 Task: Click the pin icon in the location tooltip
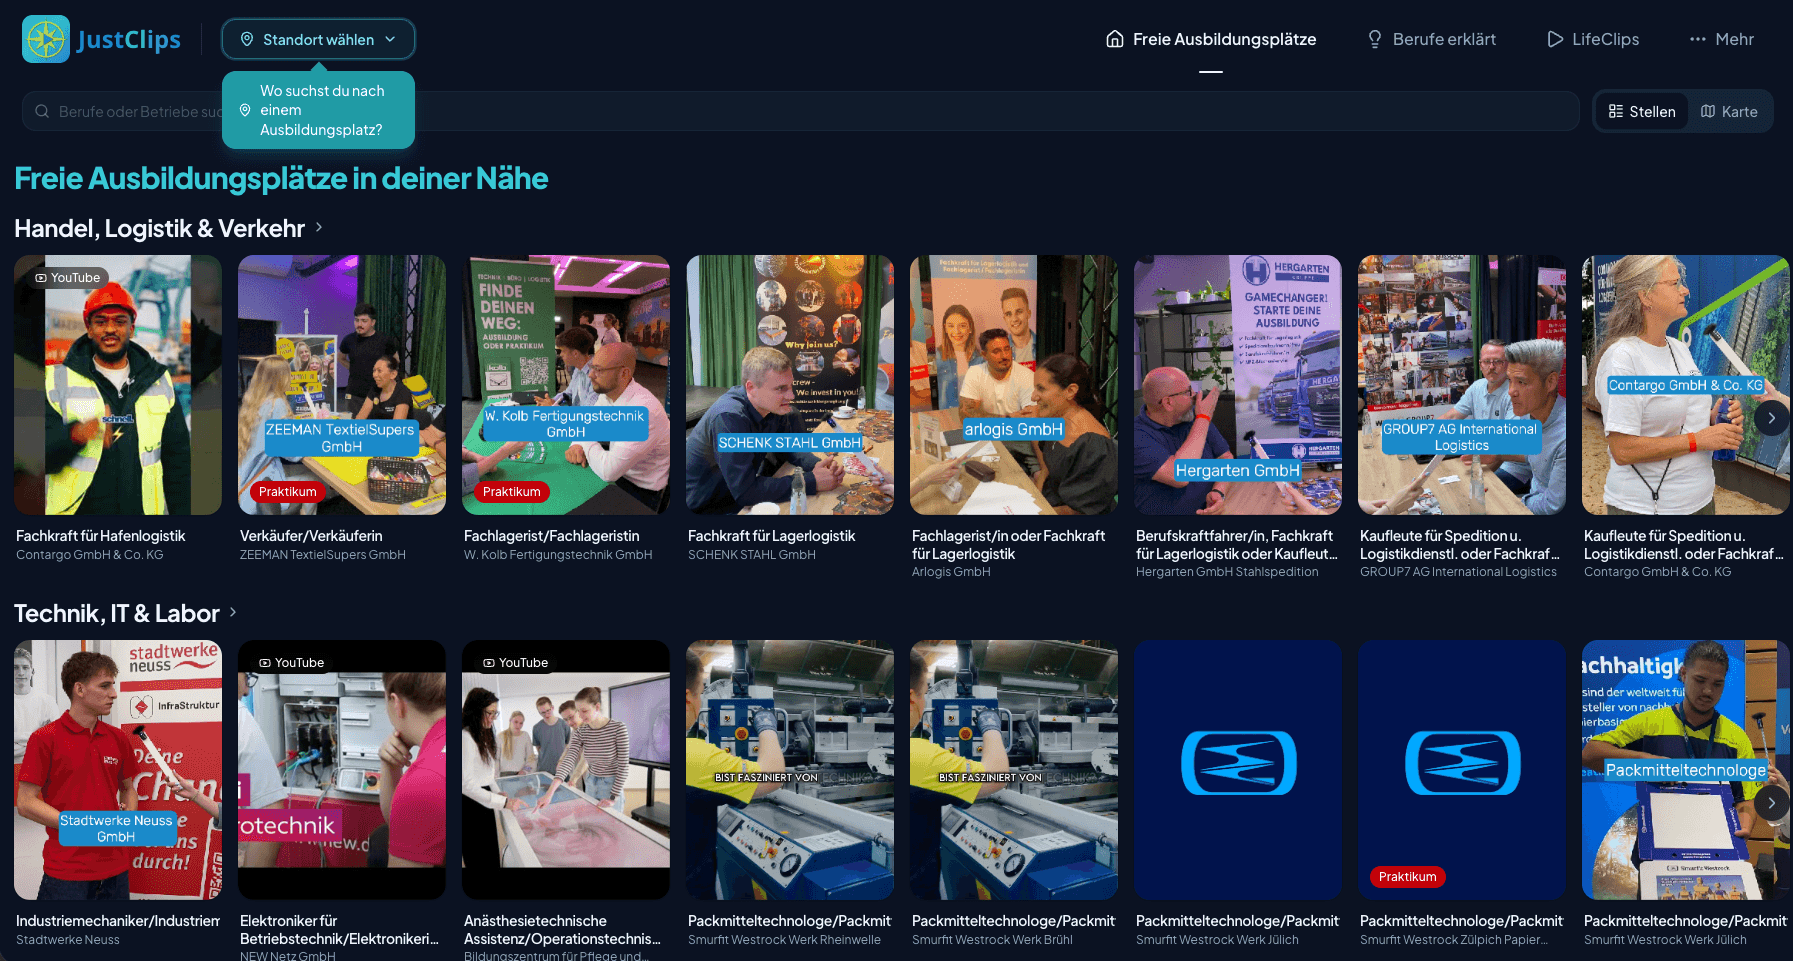pos(245,110)
